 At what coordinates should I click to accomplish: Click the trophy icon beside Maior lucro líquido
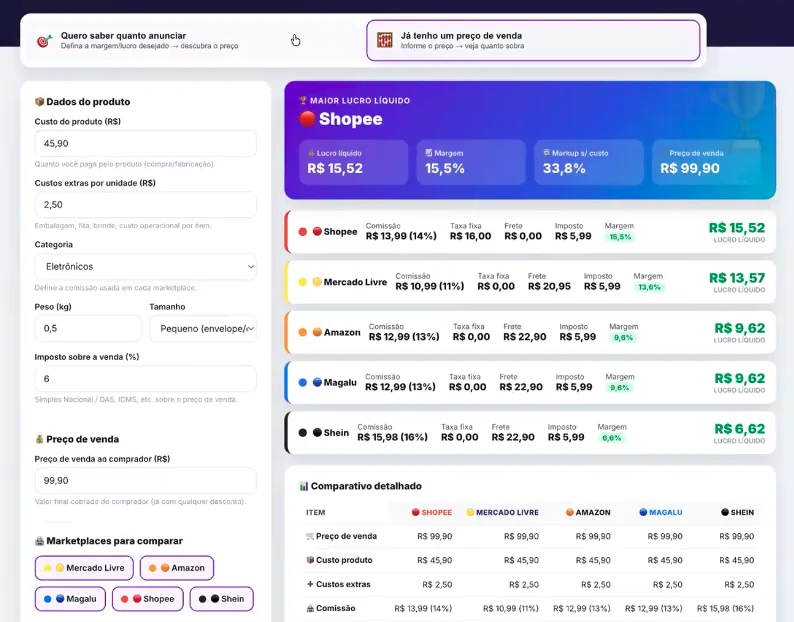pos(303,100)
